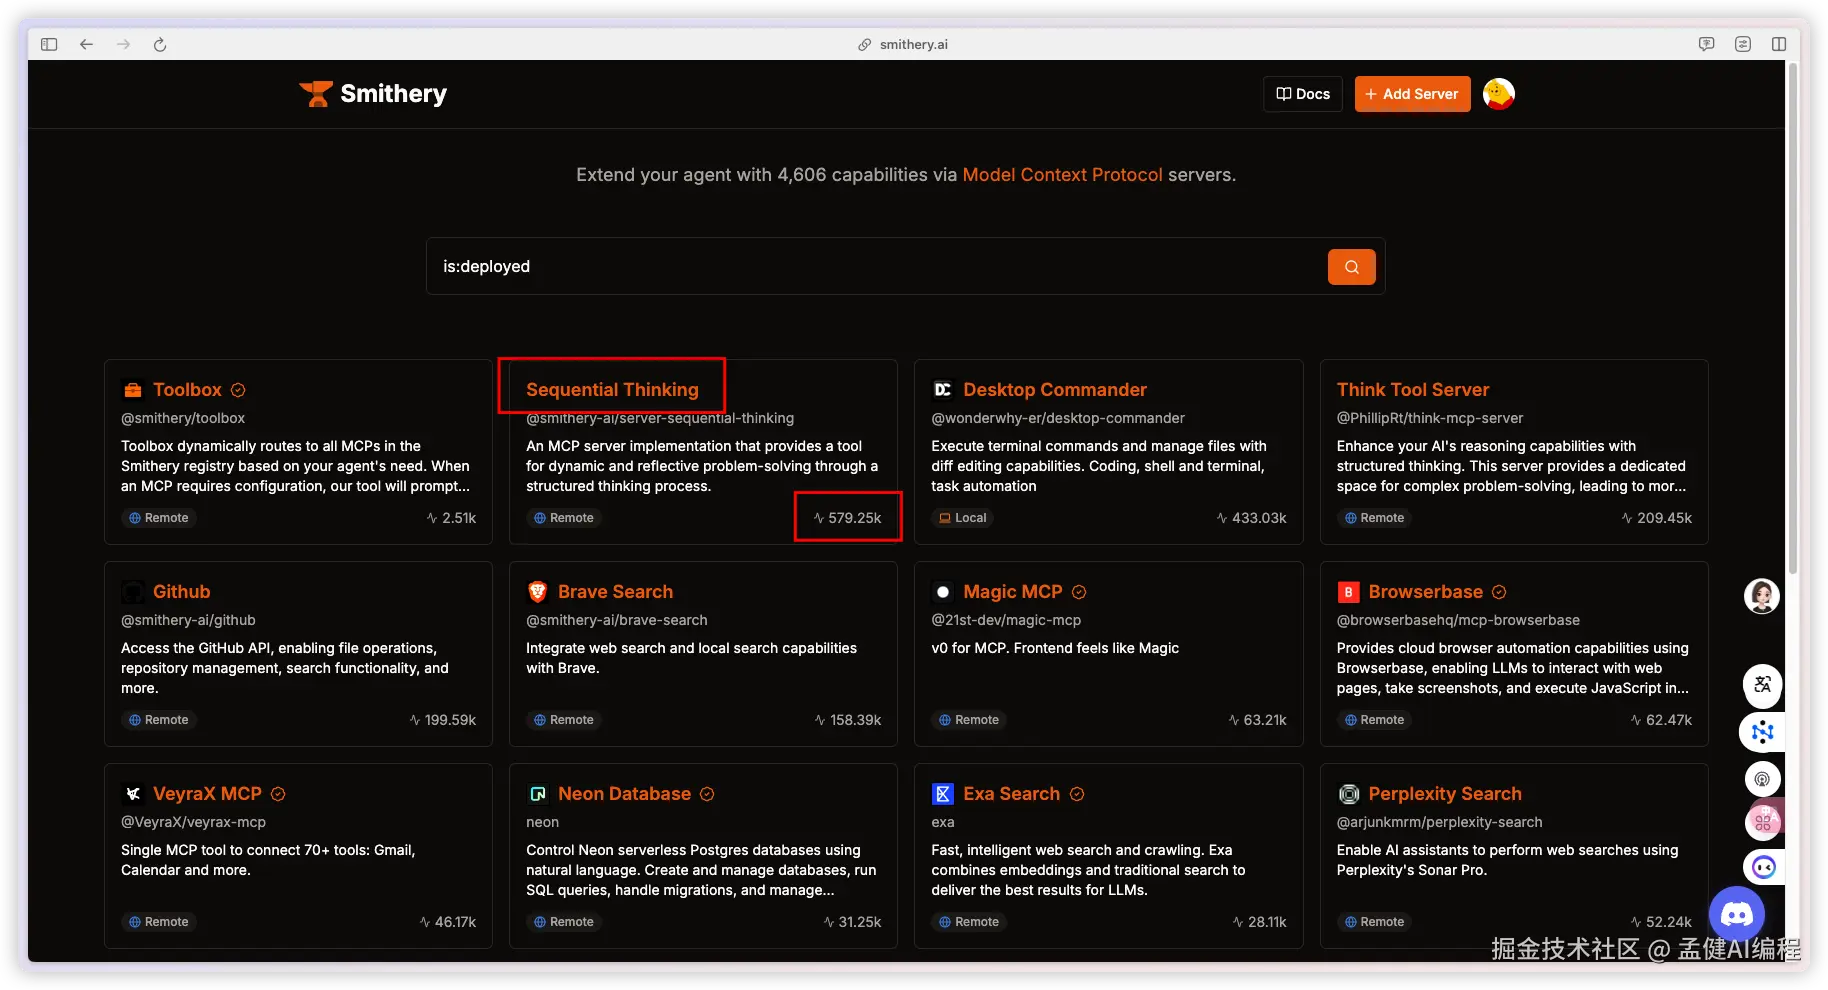This screenshot has width=1828, height=990.
Task: Click the Neon Database verified badge
Action: [707, 794]
